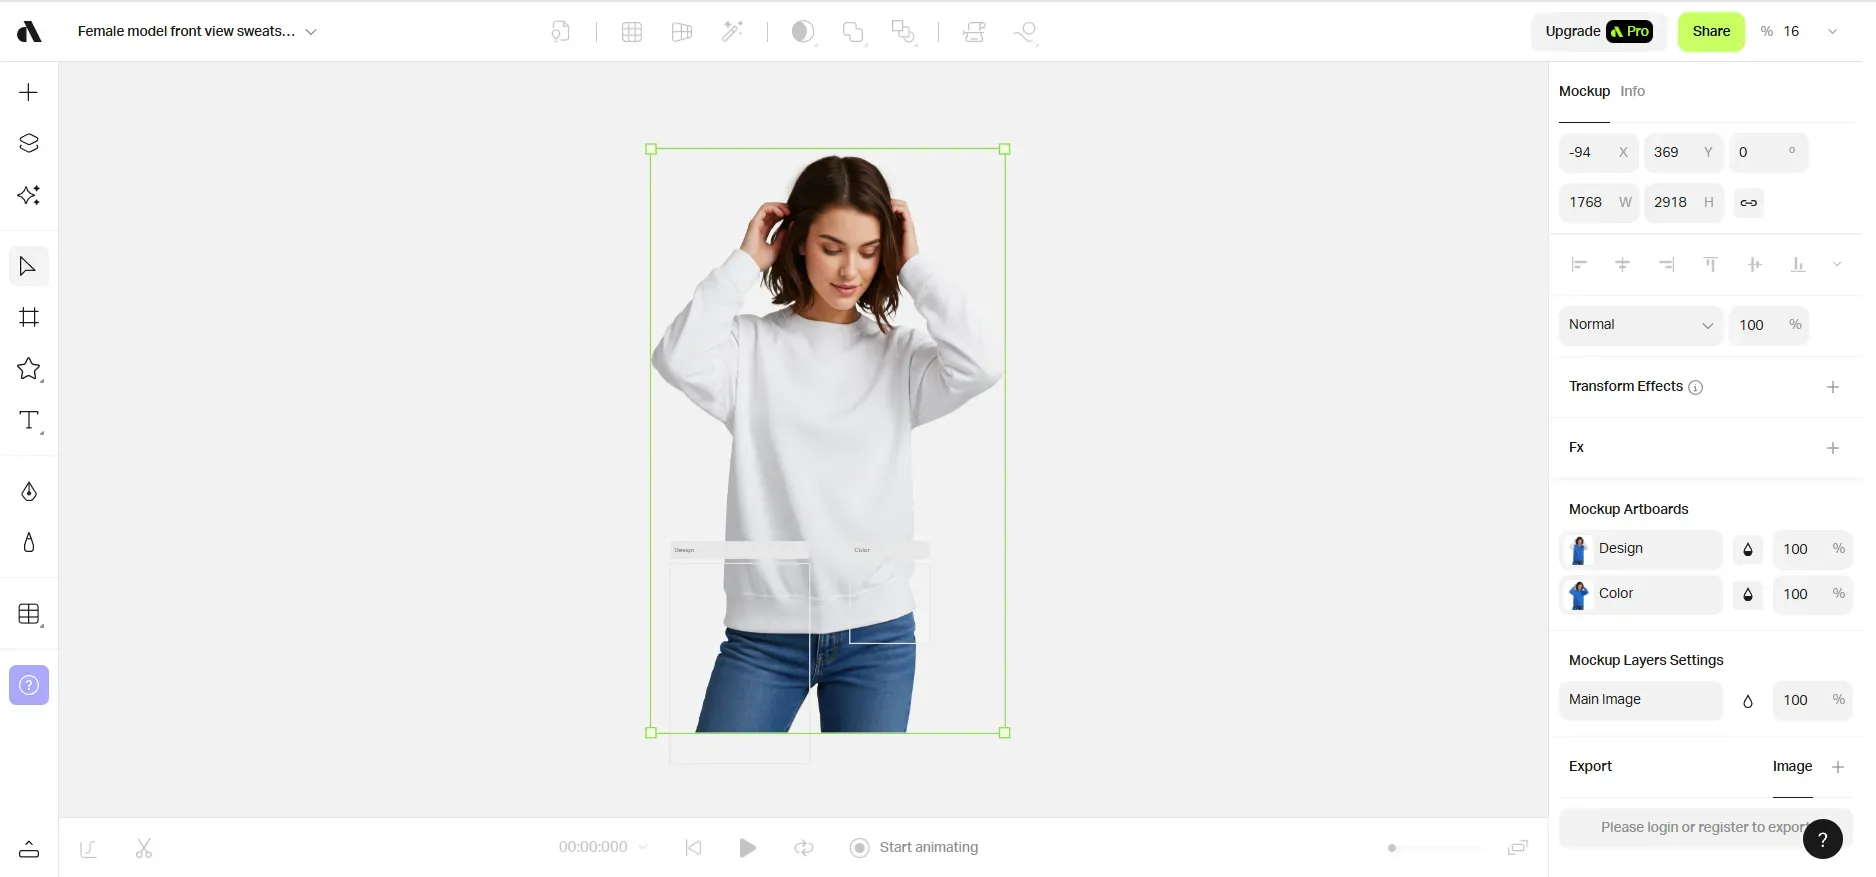This screenshot has width=1876, height=877.
Task: Open the purple help question button
Action: coord(29,685)
